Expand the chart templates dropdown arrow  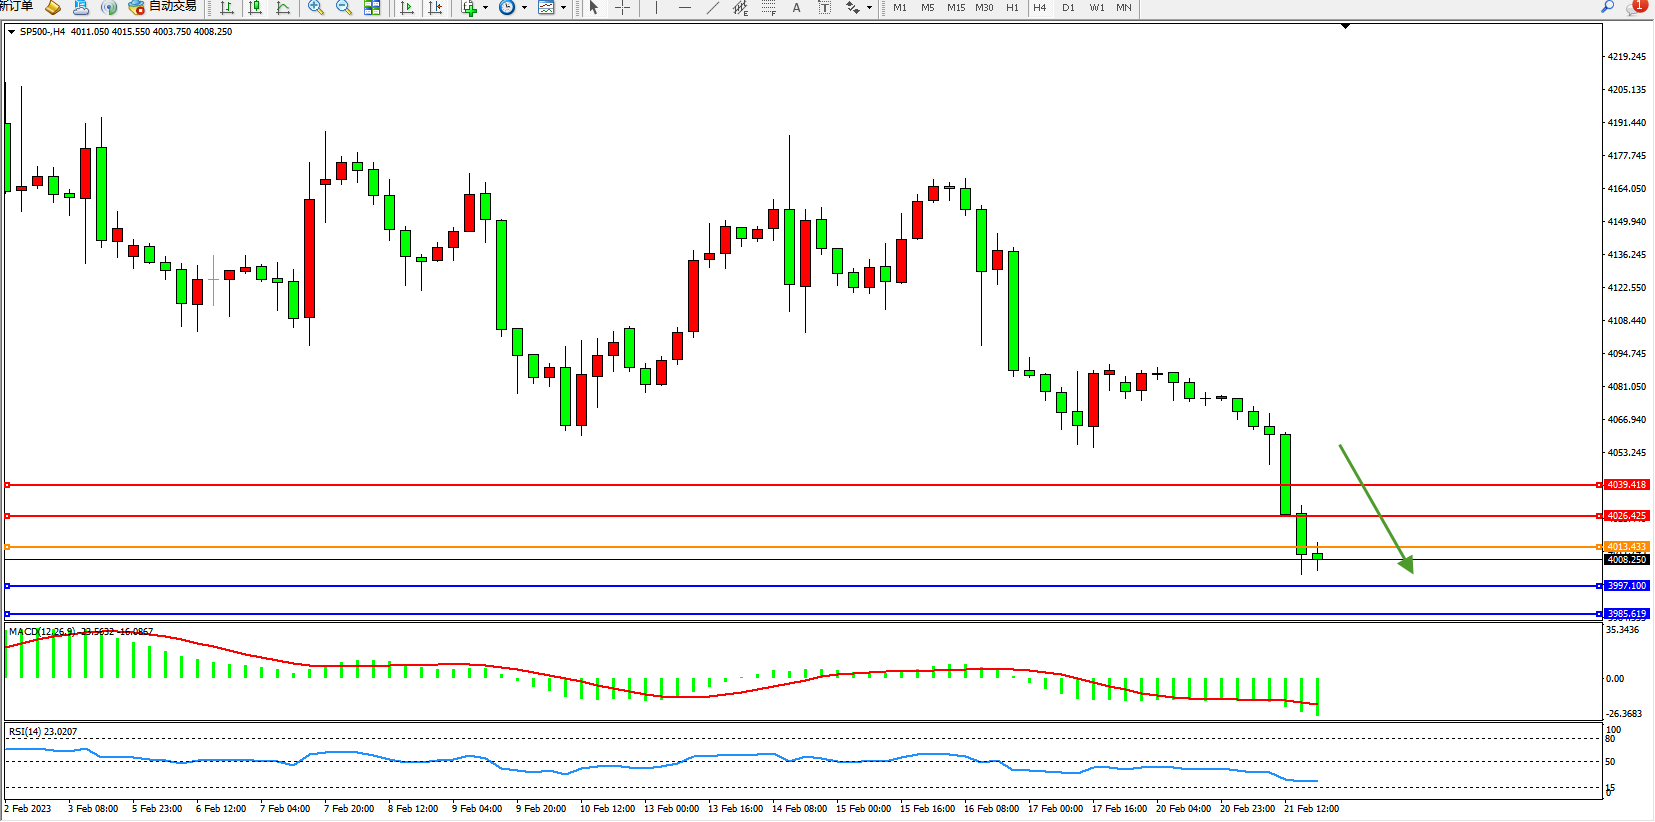563,8
